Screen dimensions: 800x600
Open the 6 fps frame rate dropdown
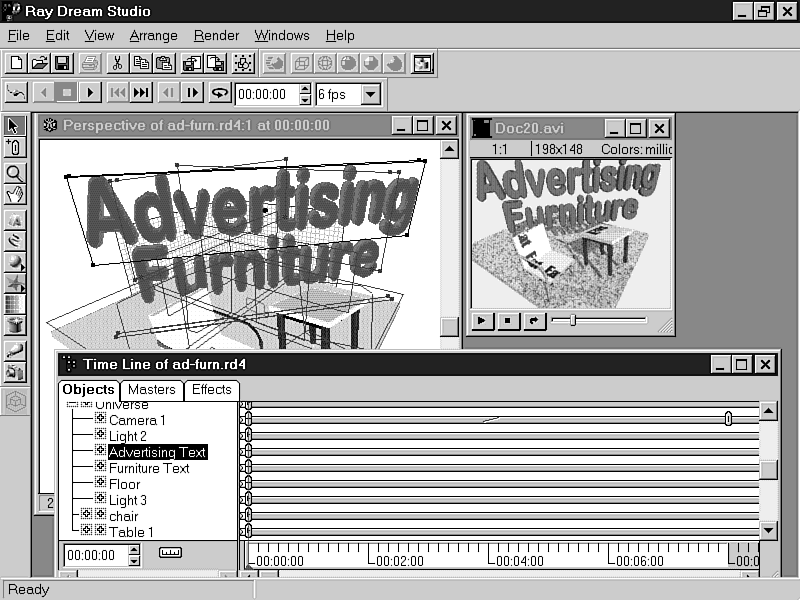coord(370,95)
